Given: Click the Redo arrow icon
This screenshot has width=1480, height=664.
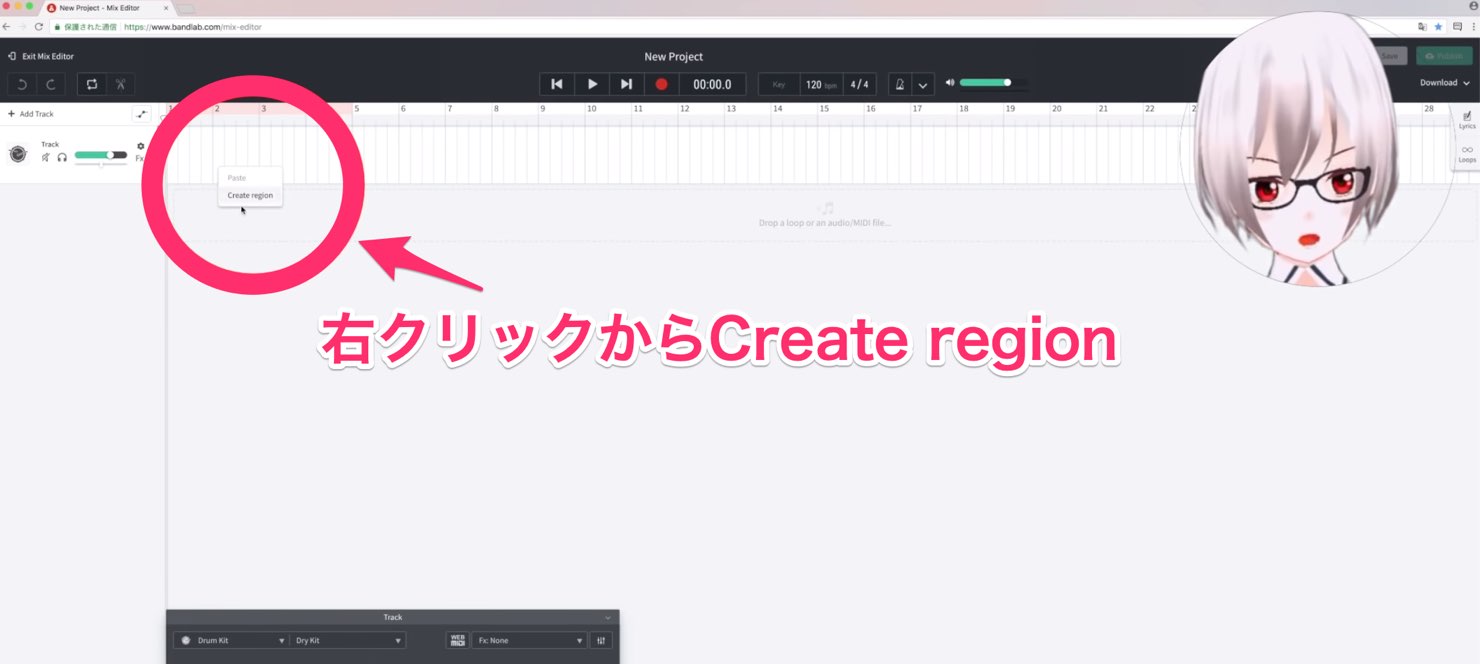Looking at the screenshot, I should (51, 84).
